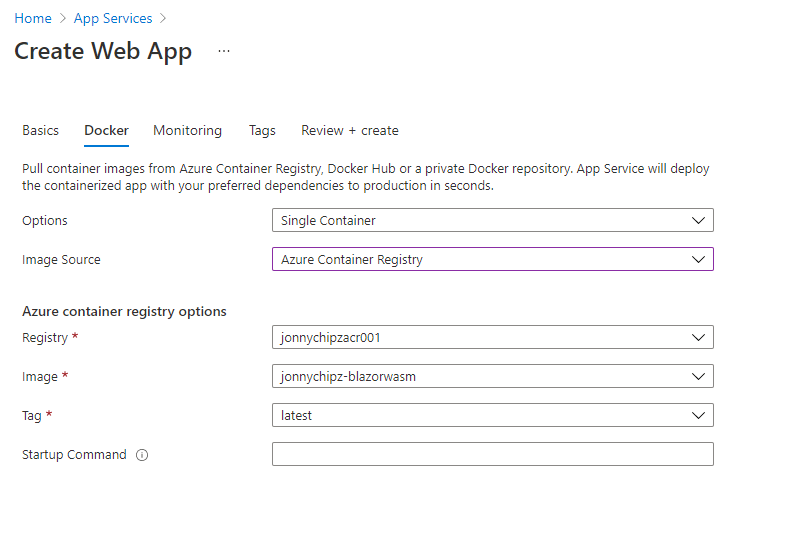Click the chevron arrow in Image Source dropdown
Screen dimensions: 802x560
[x=698, y=259]
